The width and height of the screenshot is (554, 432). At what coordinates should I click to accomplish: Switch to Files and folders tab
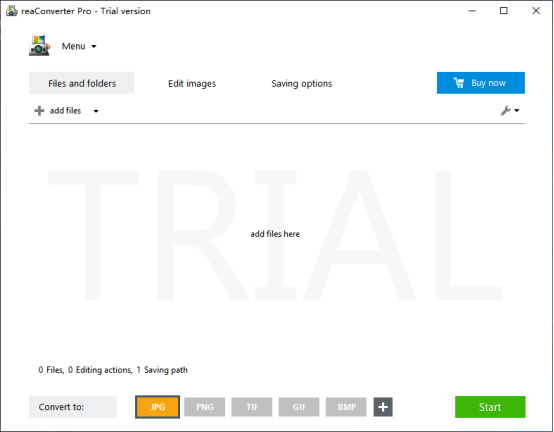[x=82, y=83]
